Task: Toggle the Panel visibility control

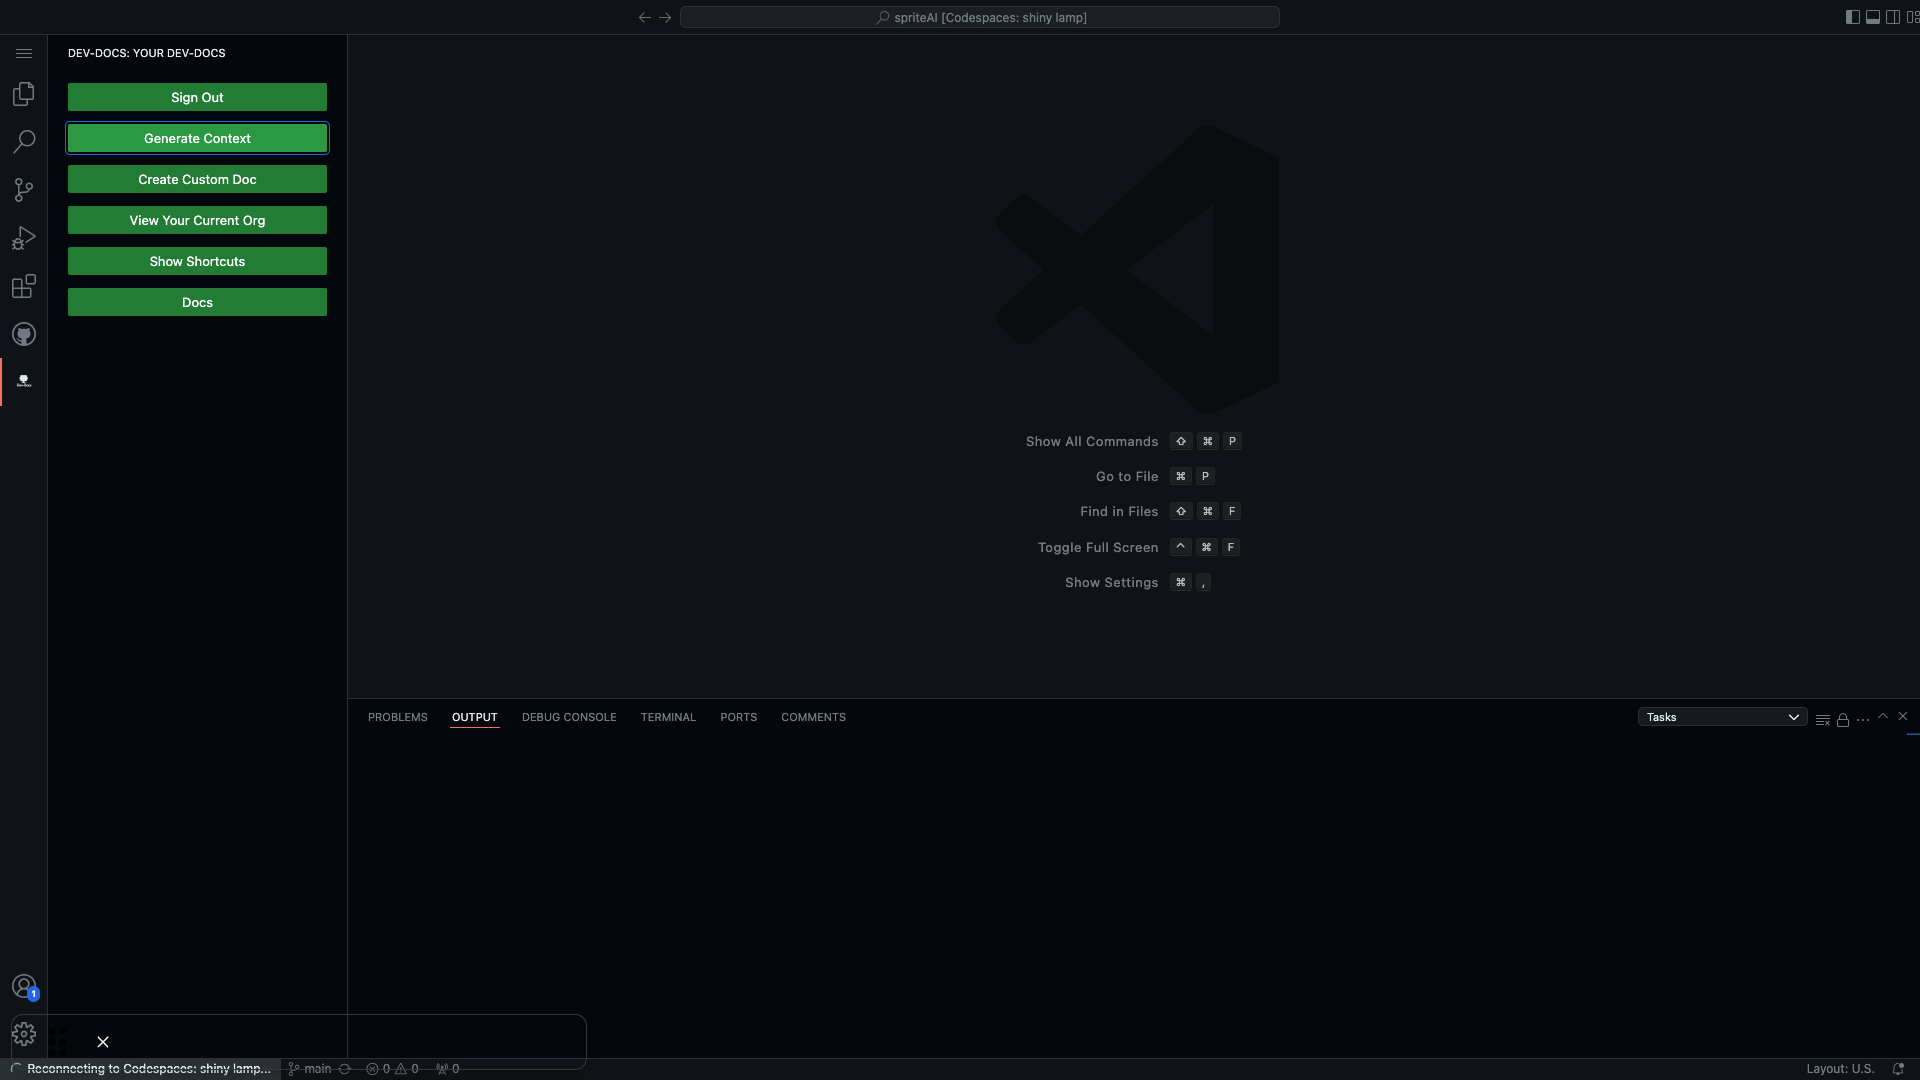Action: 1872,17
